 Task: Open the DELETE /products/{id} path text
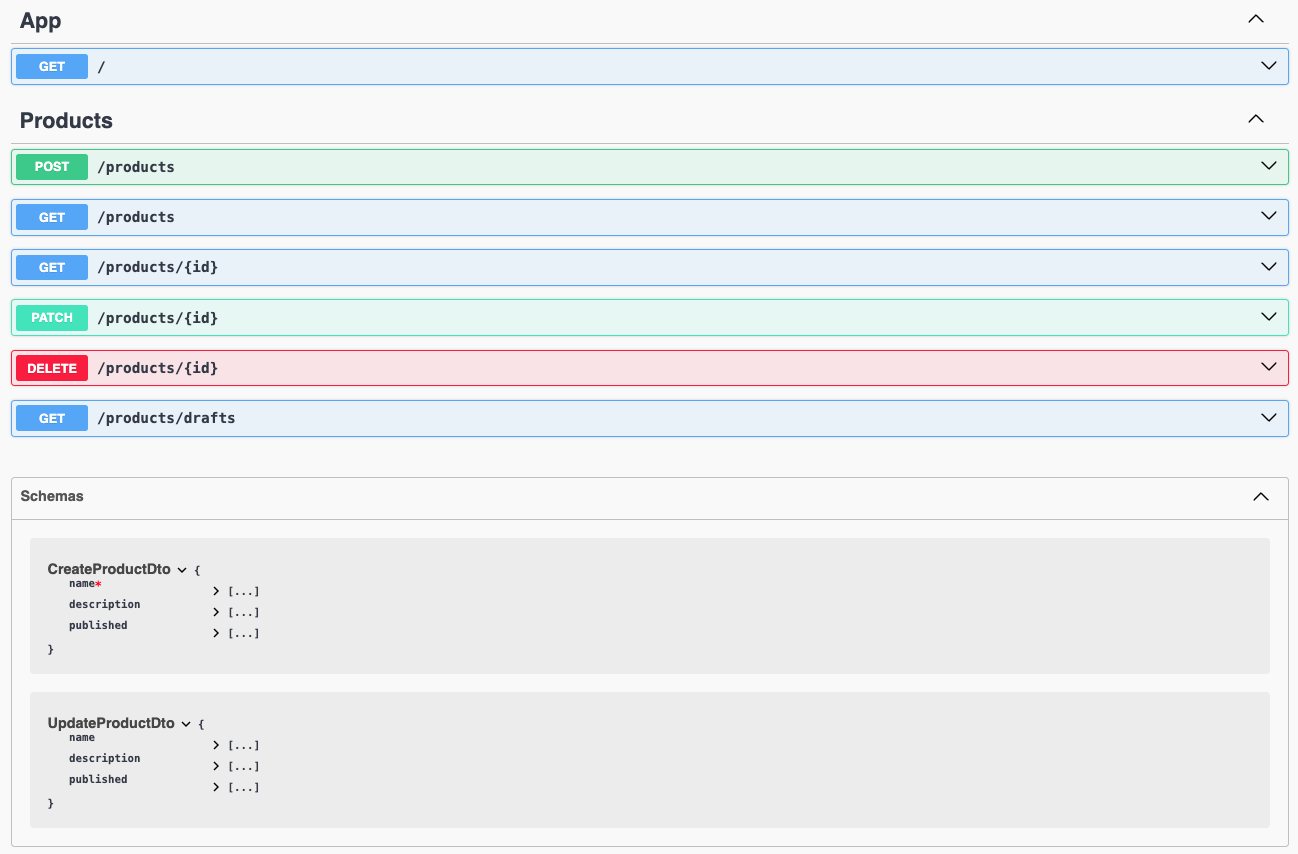pyautogui.click(x=157, y=368)
